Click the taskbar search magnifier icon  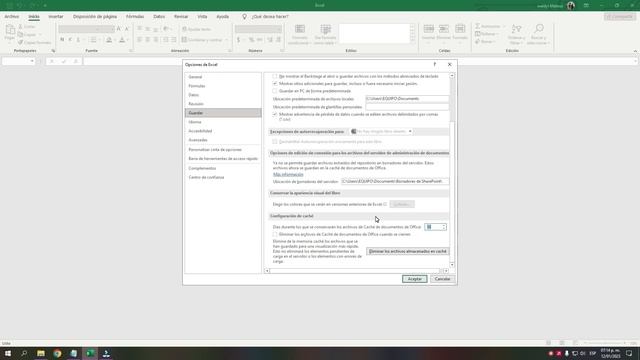(24, 353)
